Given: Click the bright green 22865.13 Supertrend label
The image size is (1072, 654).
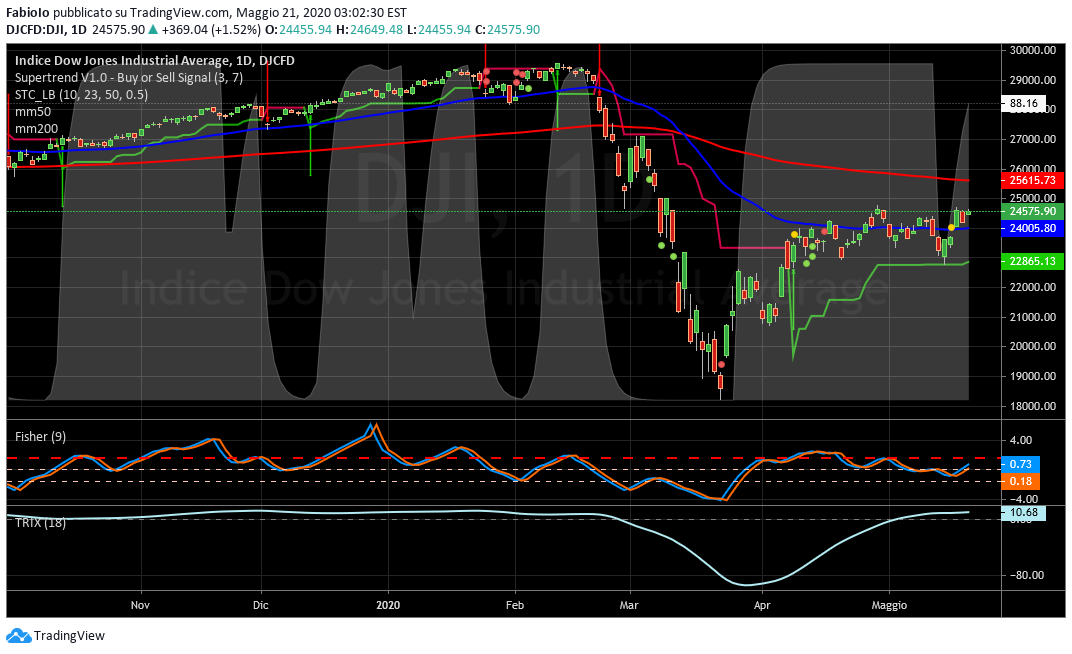Looking at the screenshot, I should coord(1032,261).
